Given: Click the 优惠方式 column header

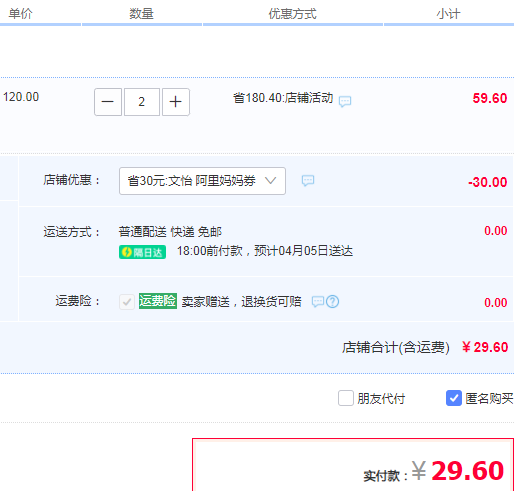Looking at the screenshot, I should 293,14.
